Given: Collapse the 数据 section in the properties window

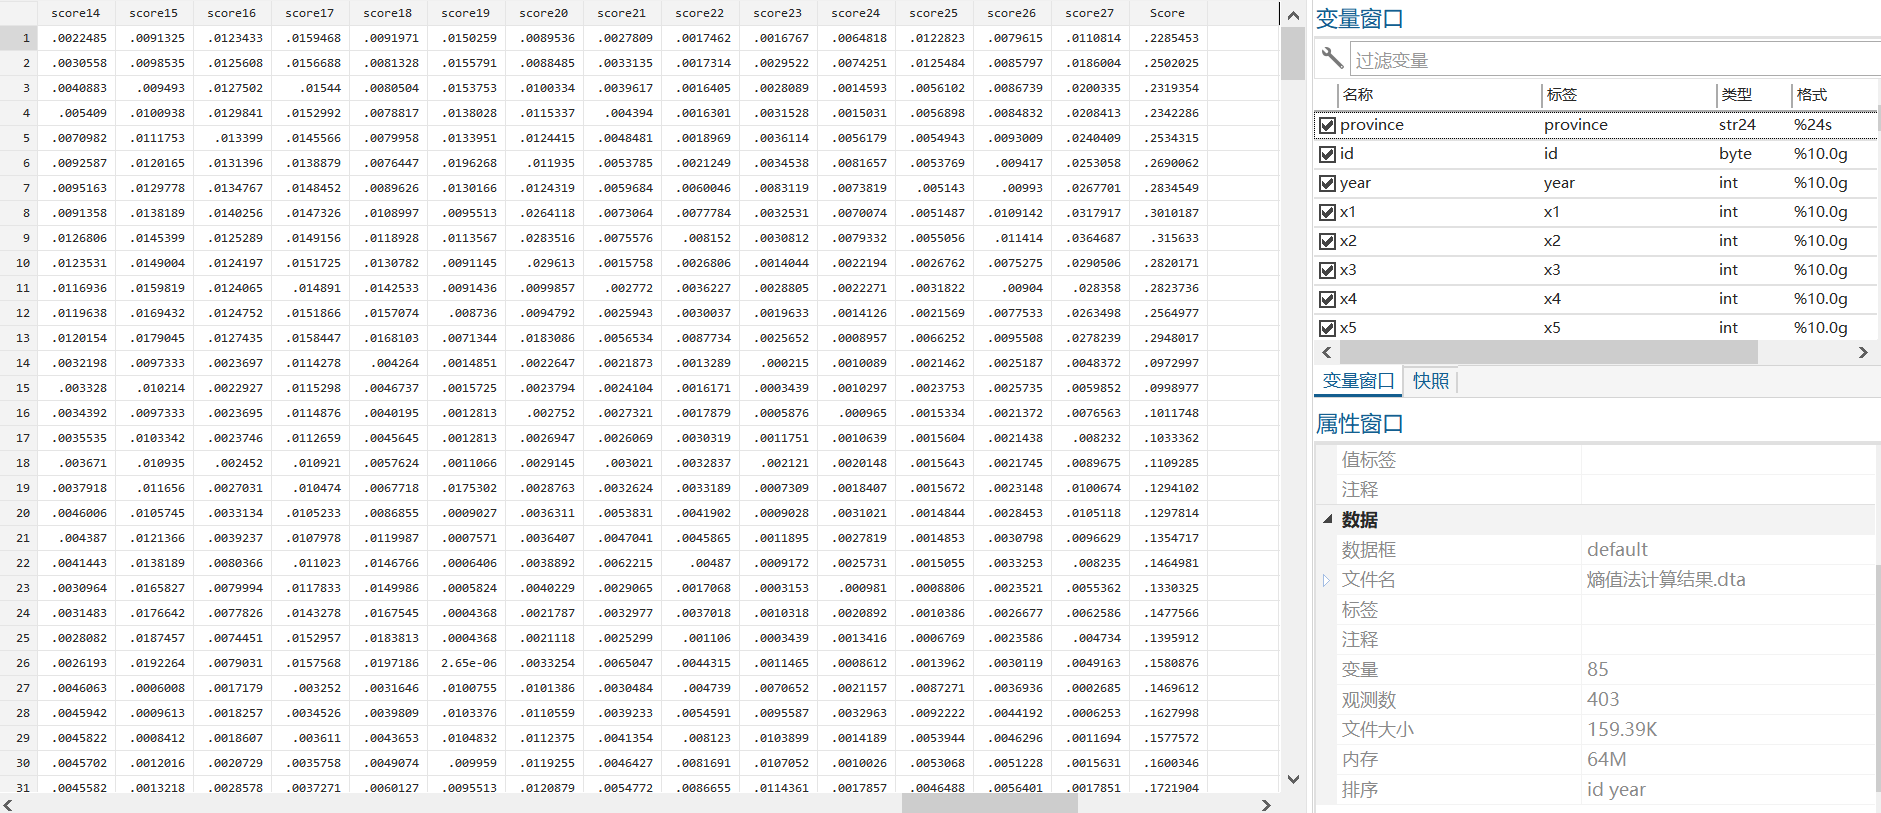Looking at the screenshot, I should click(1328, 519).
